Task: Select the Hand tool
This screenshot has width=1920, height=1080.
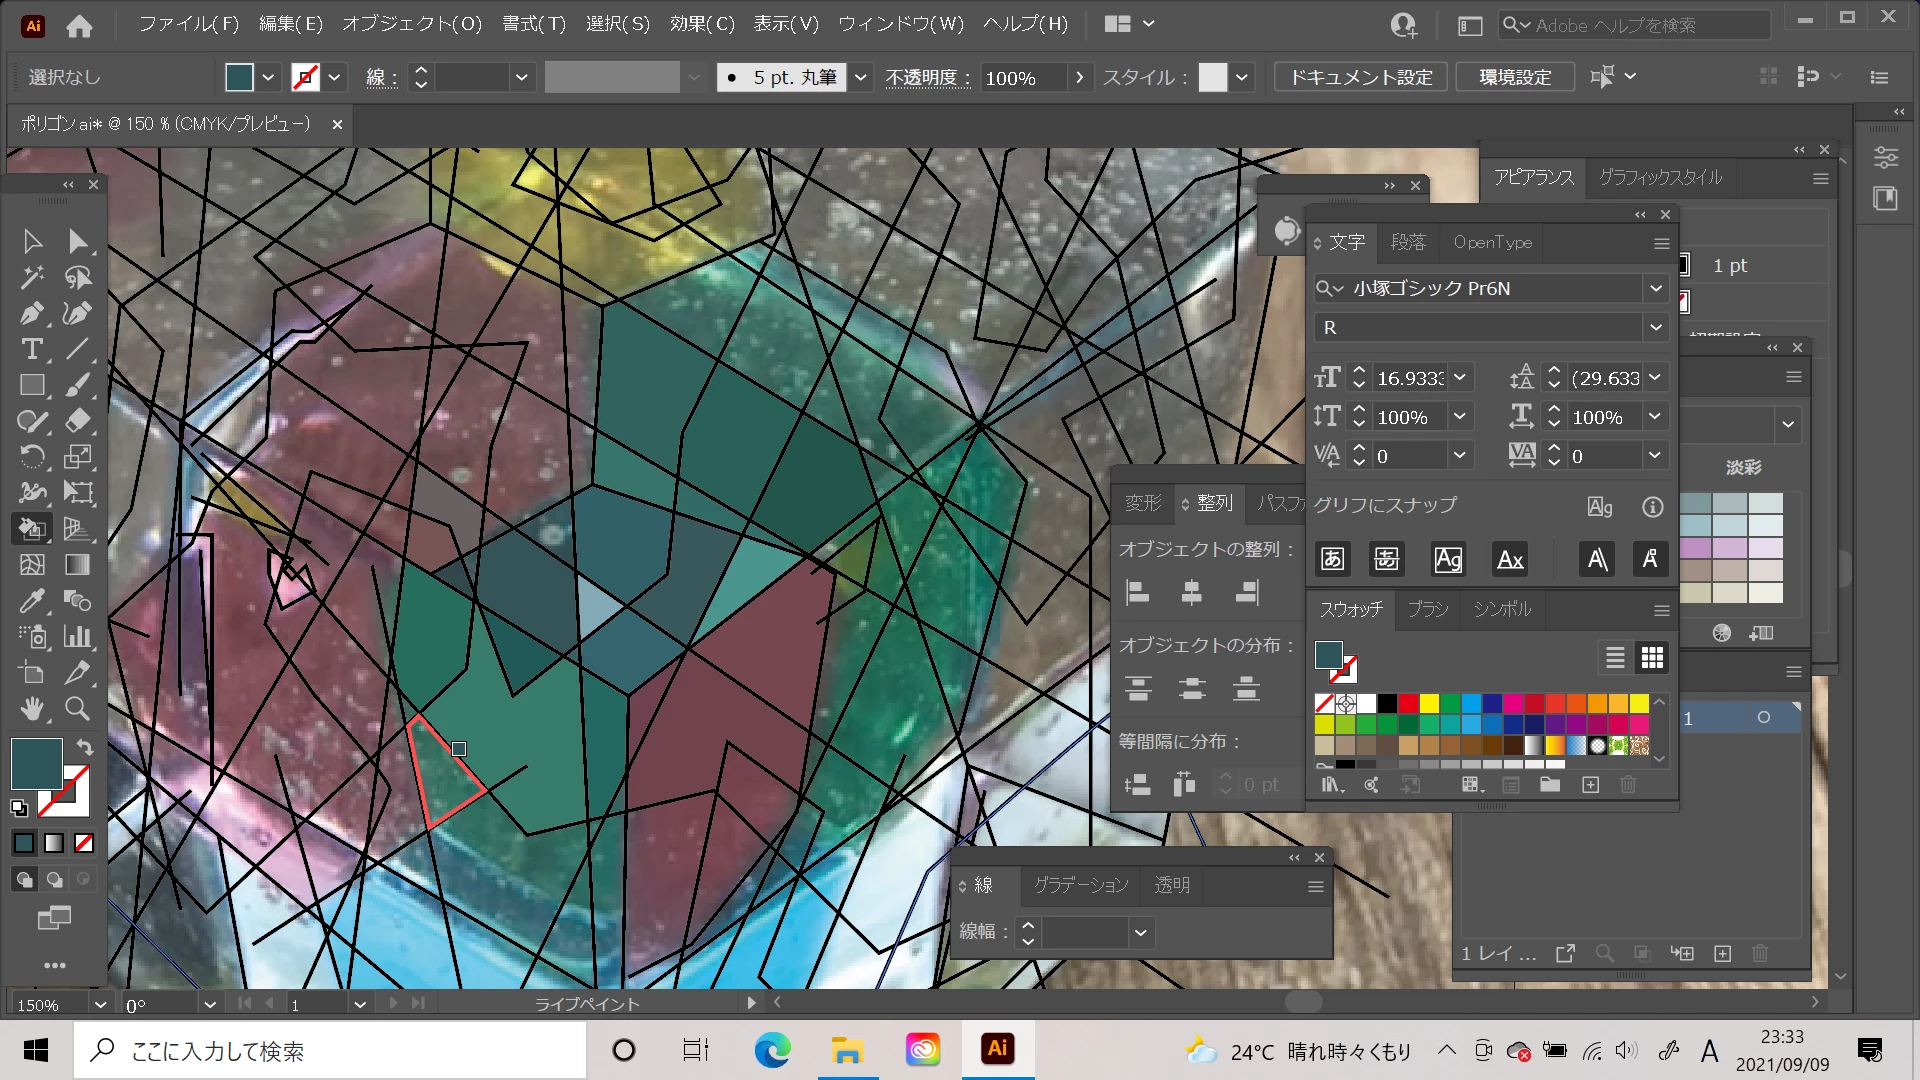Action: point(31,709)
